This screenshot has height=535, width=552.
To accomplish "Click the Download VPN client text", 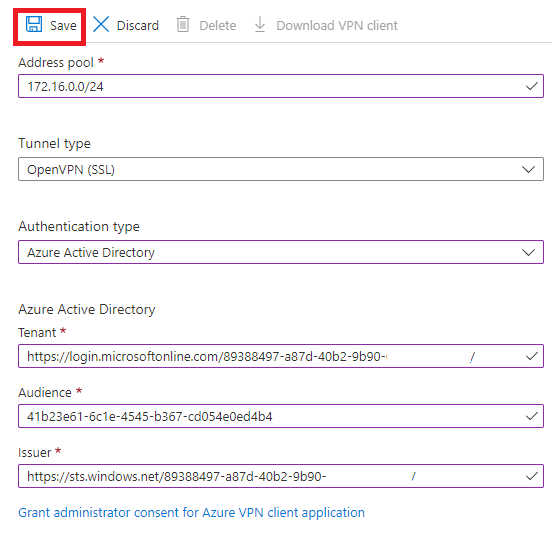I will 337,25.
